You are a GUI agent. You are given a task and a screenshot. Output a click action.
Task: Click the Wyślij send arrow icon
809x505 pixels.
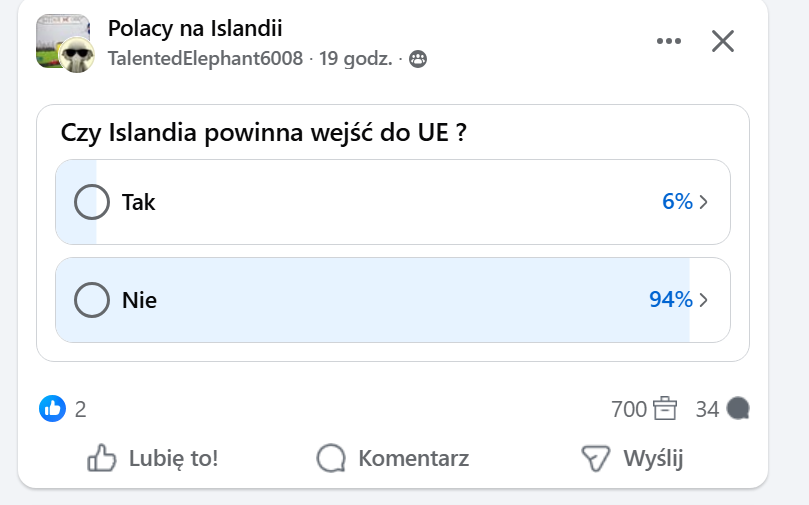point(596,459)
